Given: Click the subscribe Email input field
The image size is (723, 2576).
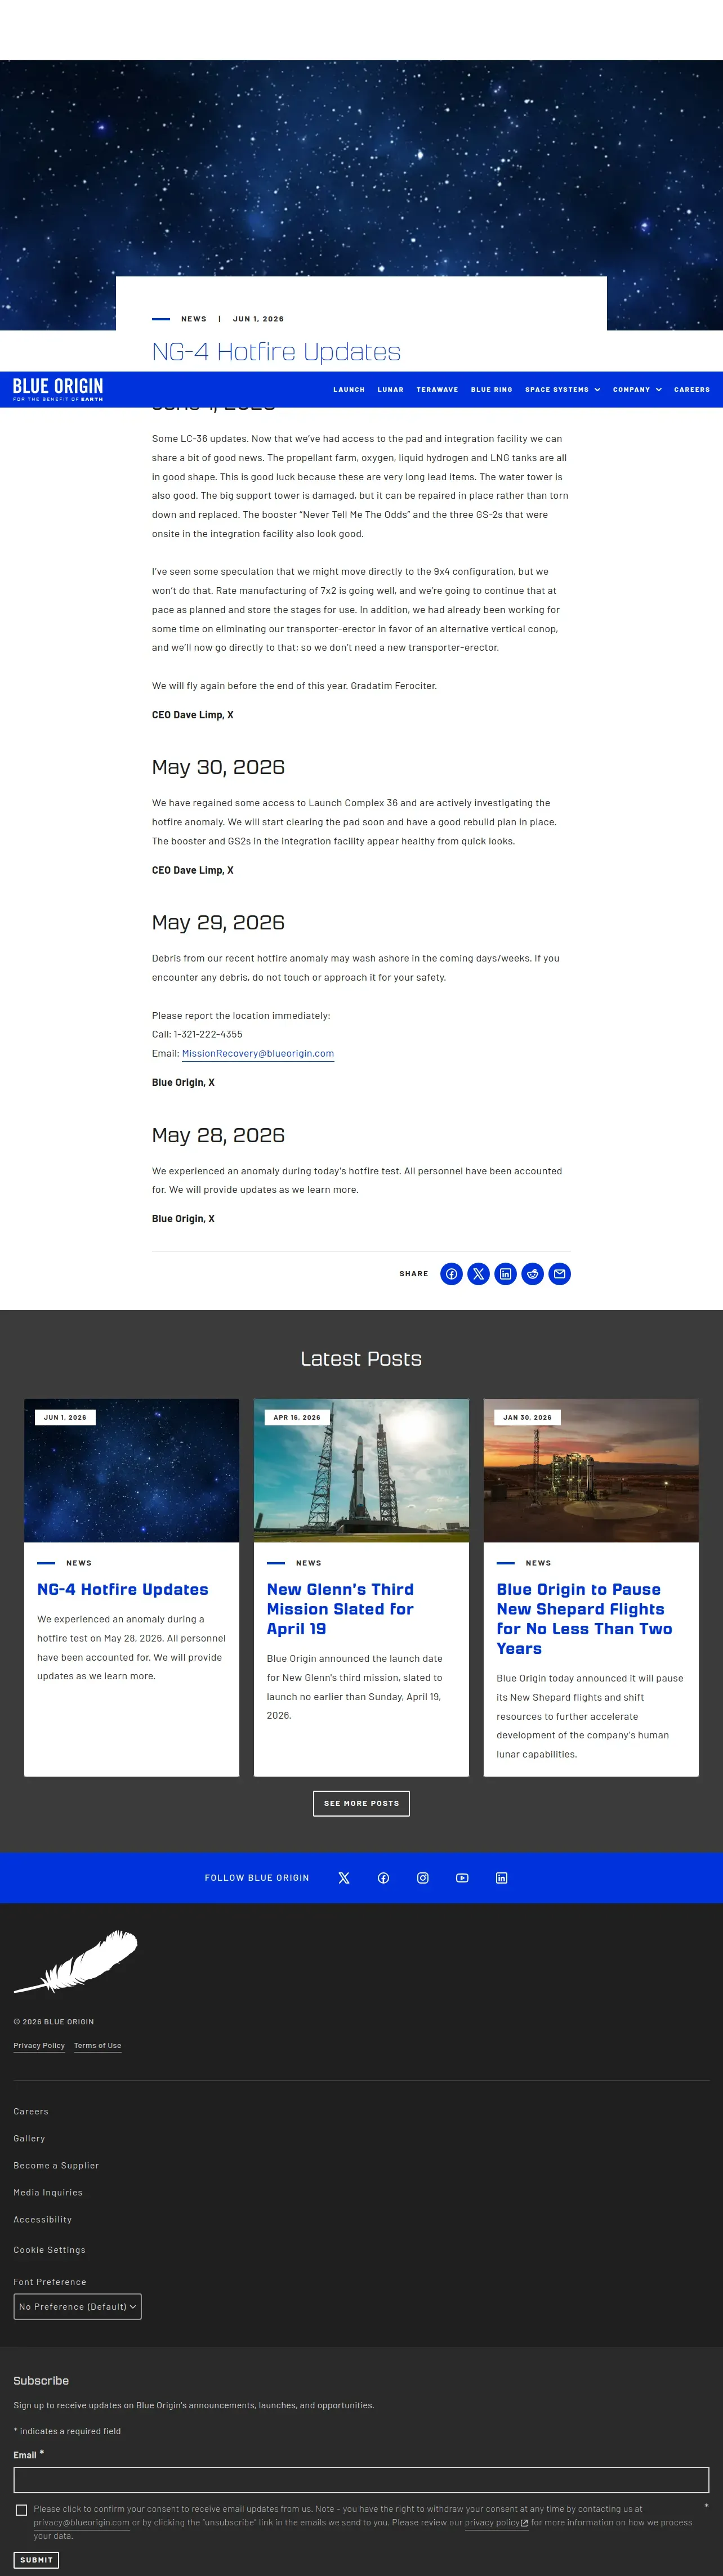Looking at the screenshot, I should point(361,2479).
